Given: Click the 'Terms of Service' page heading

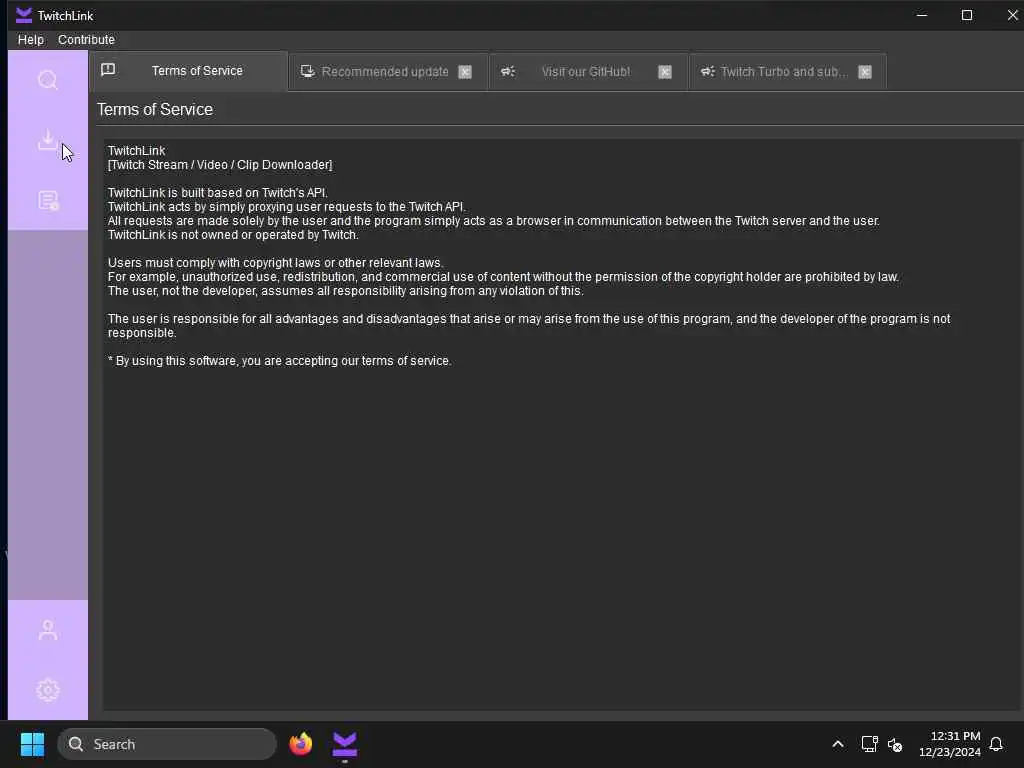Looking at the screenshot, I should point(155,110).
